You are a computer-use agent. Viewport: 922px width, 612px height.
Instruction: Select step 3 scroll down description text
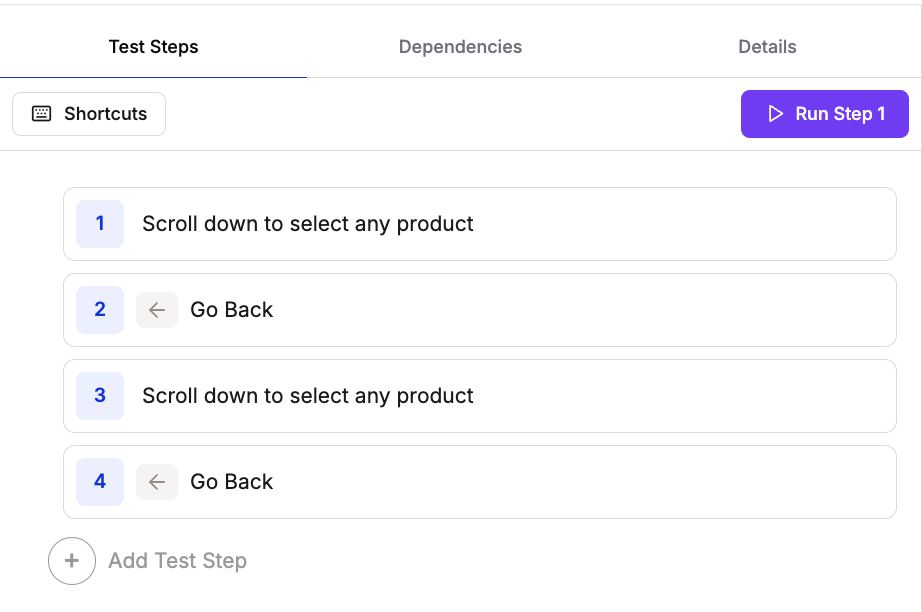[x=308, y=396]
